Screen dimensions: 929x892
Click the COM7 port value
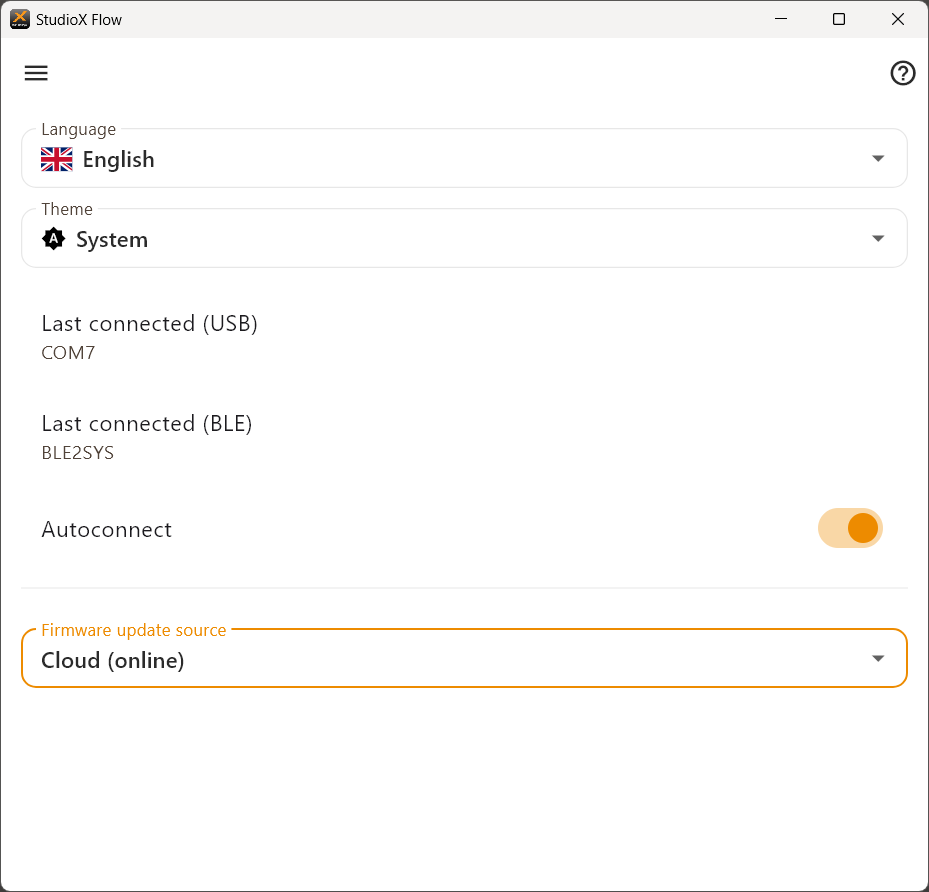(x=68, y=353)
